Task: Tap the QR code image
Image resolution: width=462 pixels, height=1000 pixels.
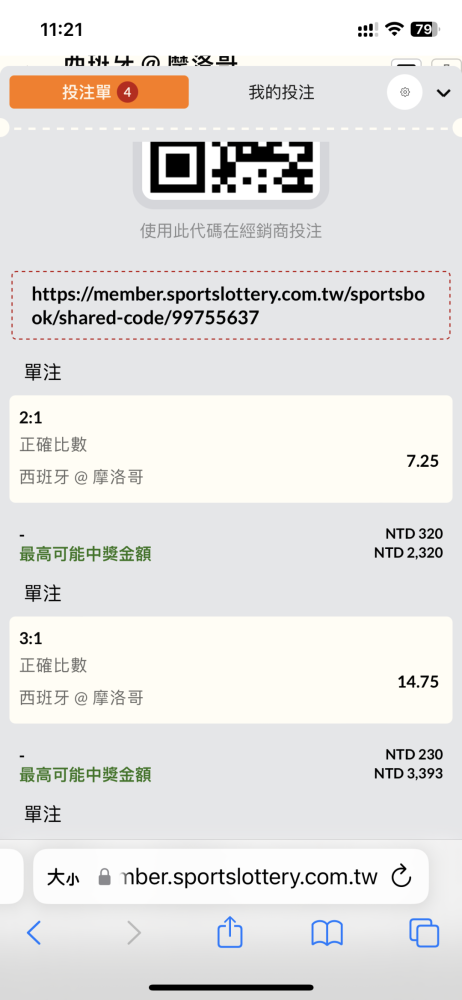Action: point(230,169)
